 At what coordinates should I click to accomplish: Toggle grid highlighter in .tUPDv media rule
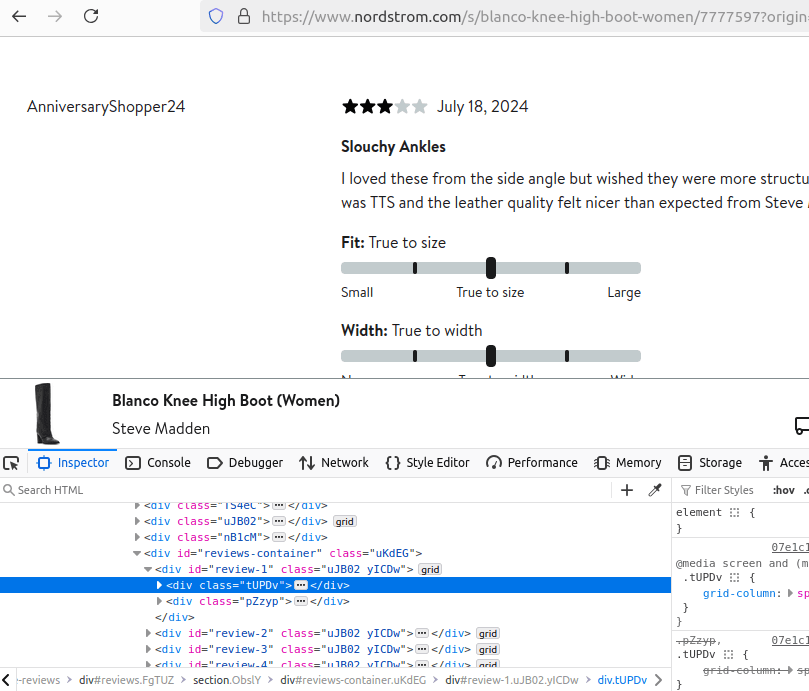click(735, 577)
